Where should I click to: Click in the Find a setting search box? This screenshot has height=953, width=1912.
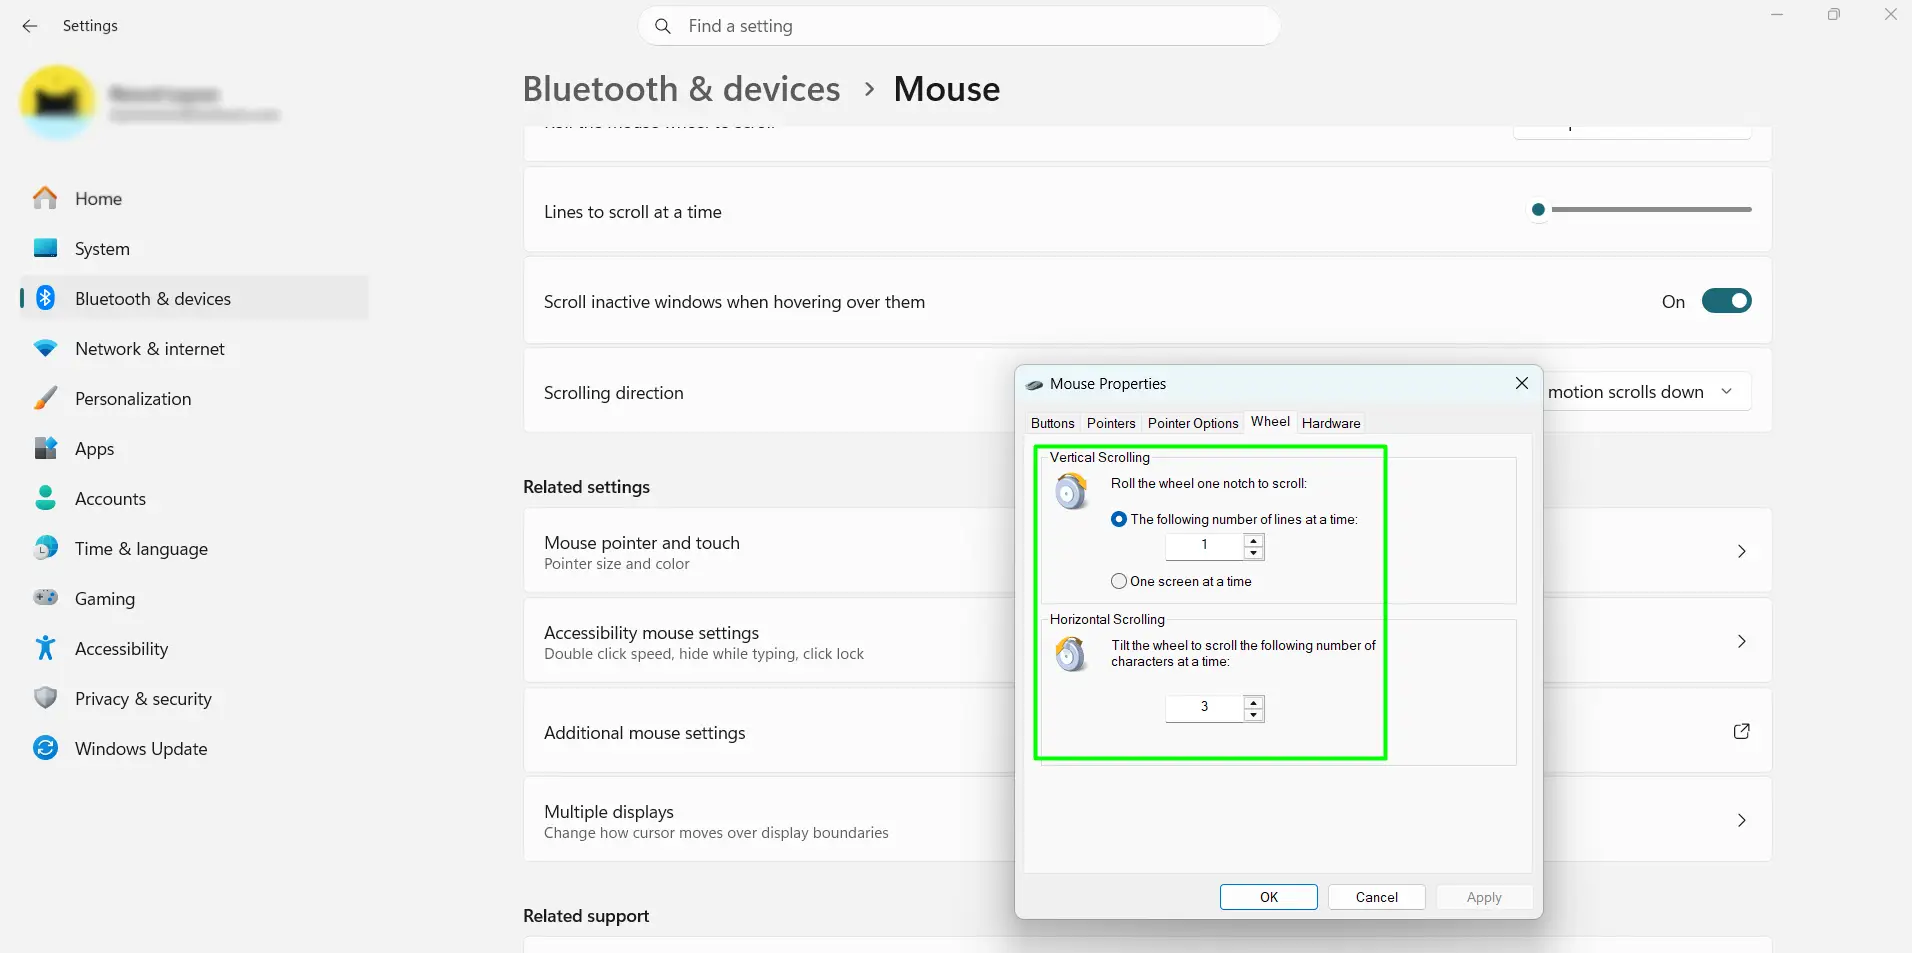point(958,26)
